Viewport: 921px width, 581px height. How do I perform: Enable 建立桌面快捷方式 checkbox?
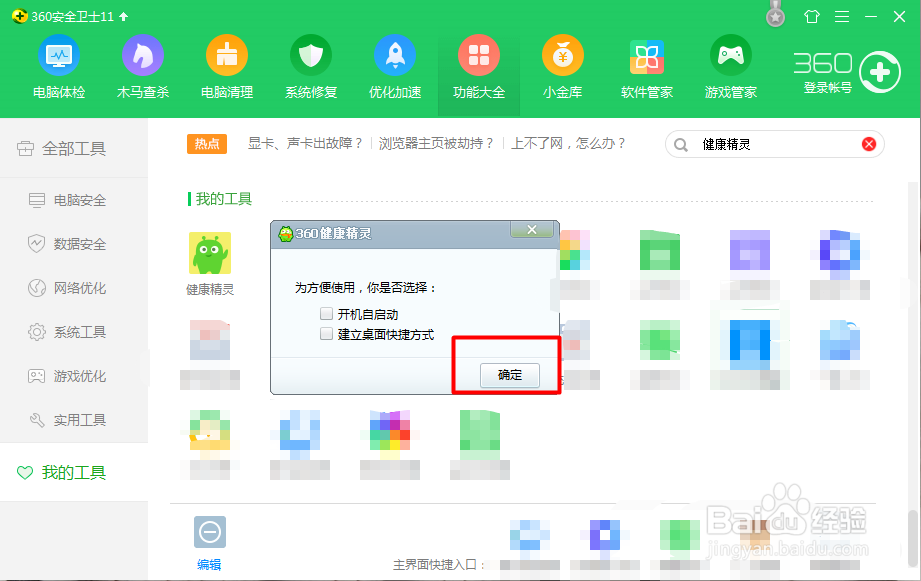327,334
